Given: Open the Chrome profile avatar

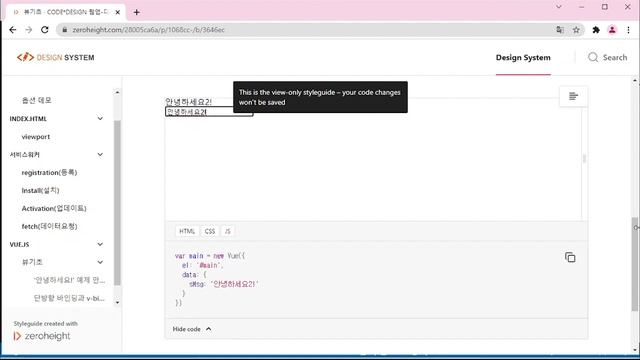Looking at the screenshot, I should 612,30.
